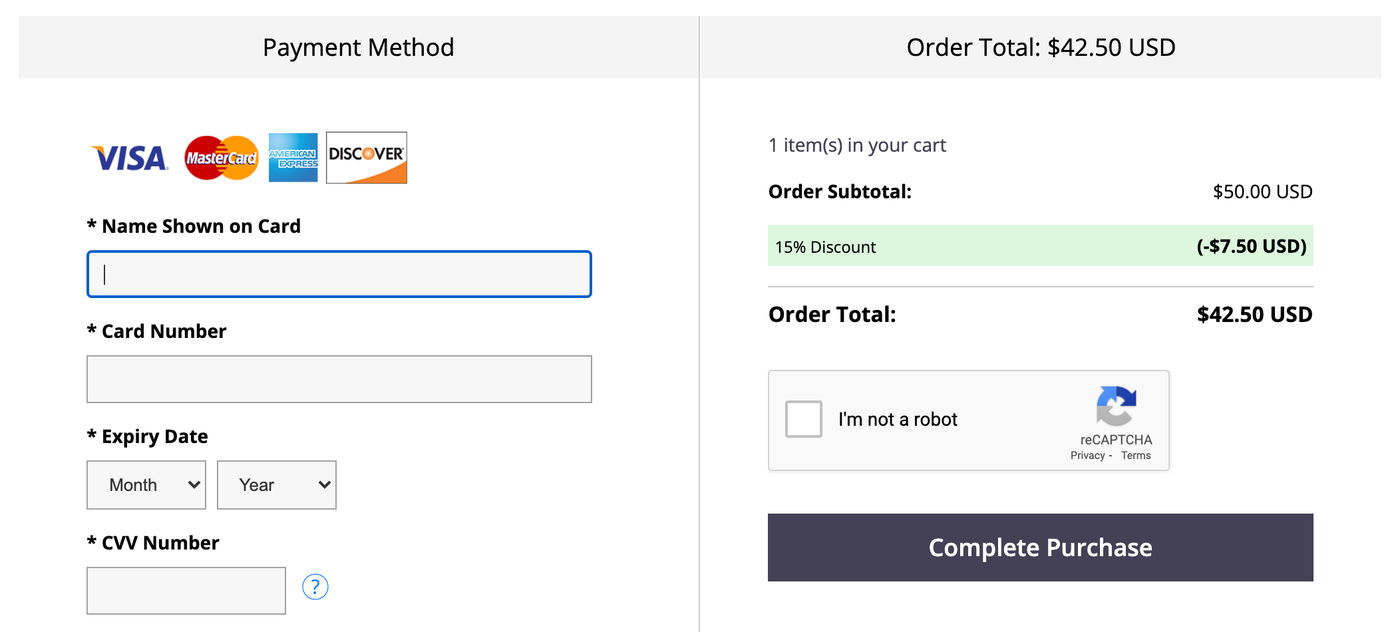1400x632 pixels.
Task: Open the reCAPTCHA Privacy link
Action: click(x=1087, y=455)
